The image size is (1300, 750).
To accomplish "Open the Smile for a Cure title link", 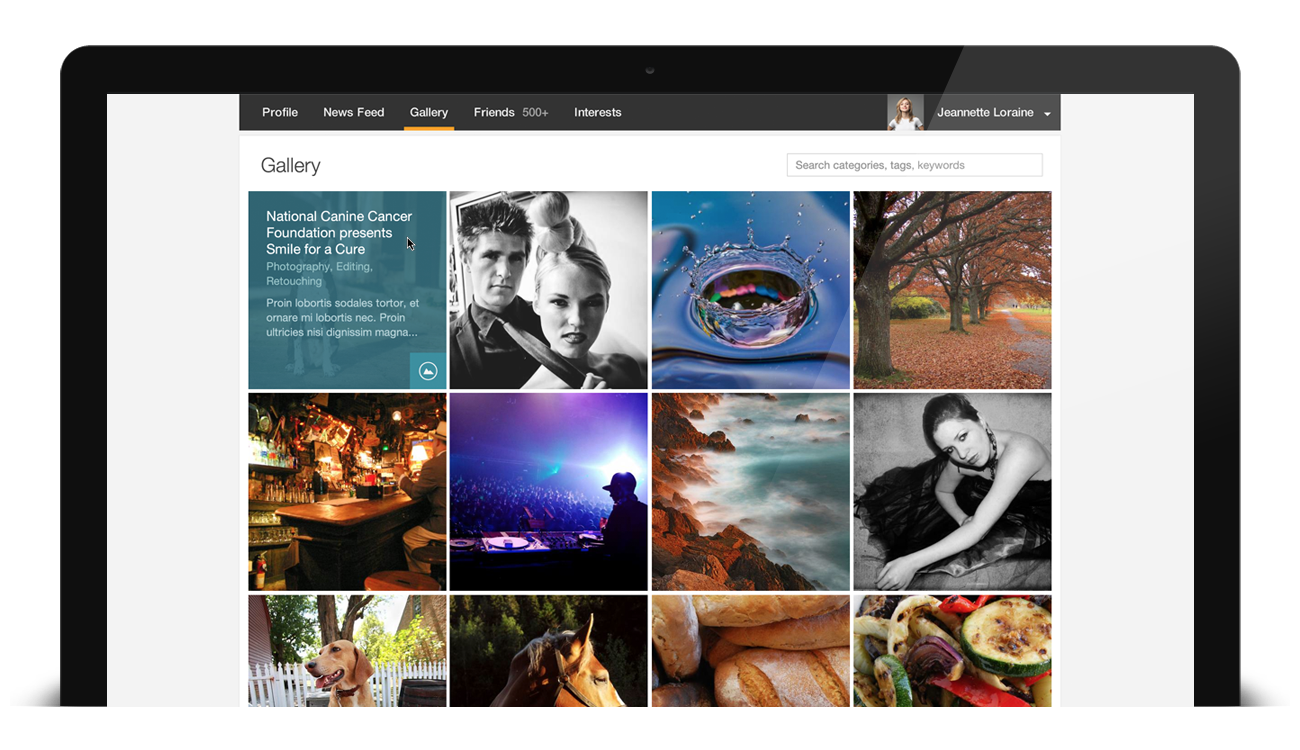I will tap(339, 233).
